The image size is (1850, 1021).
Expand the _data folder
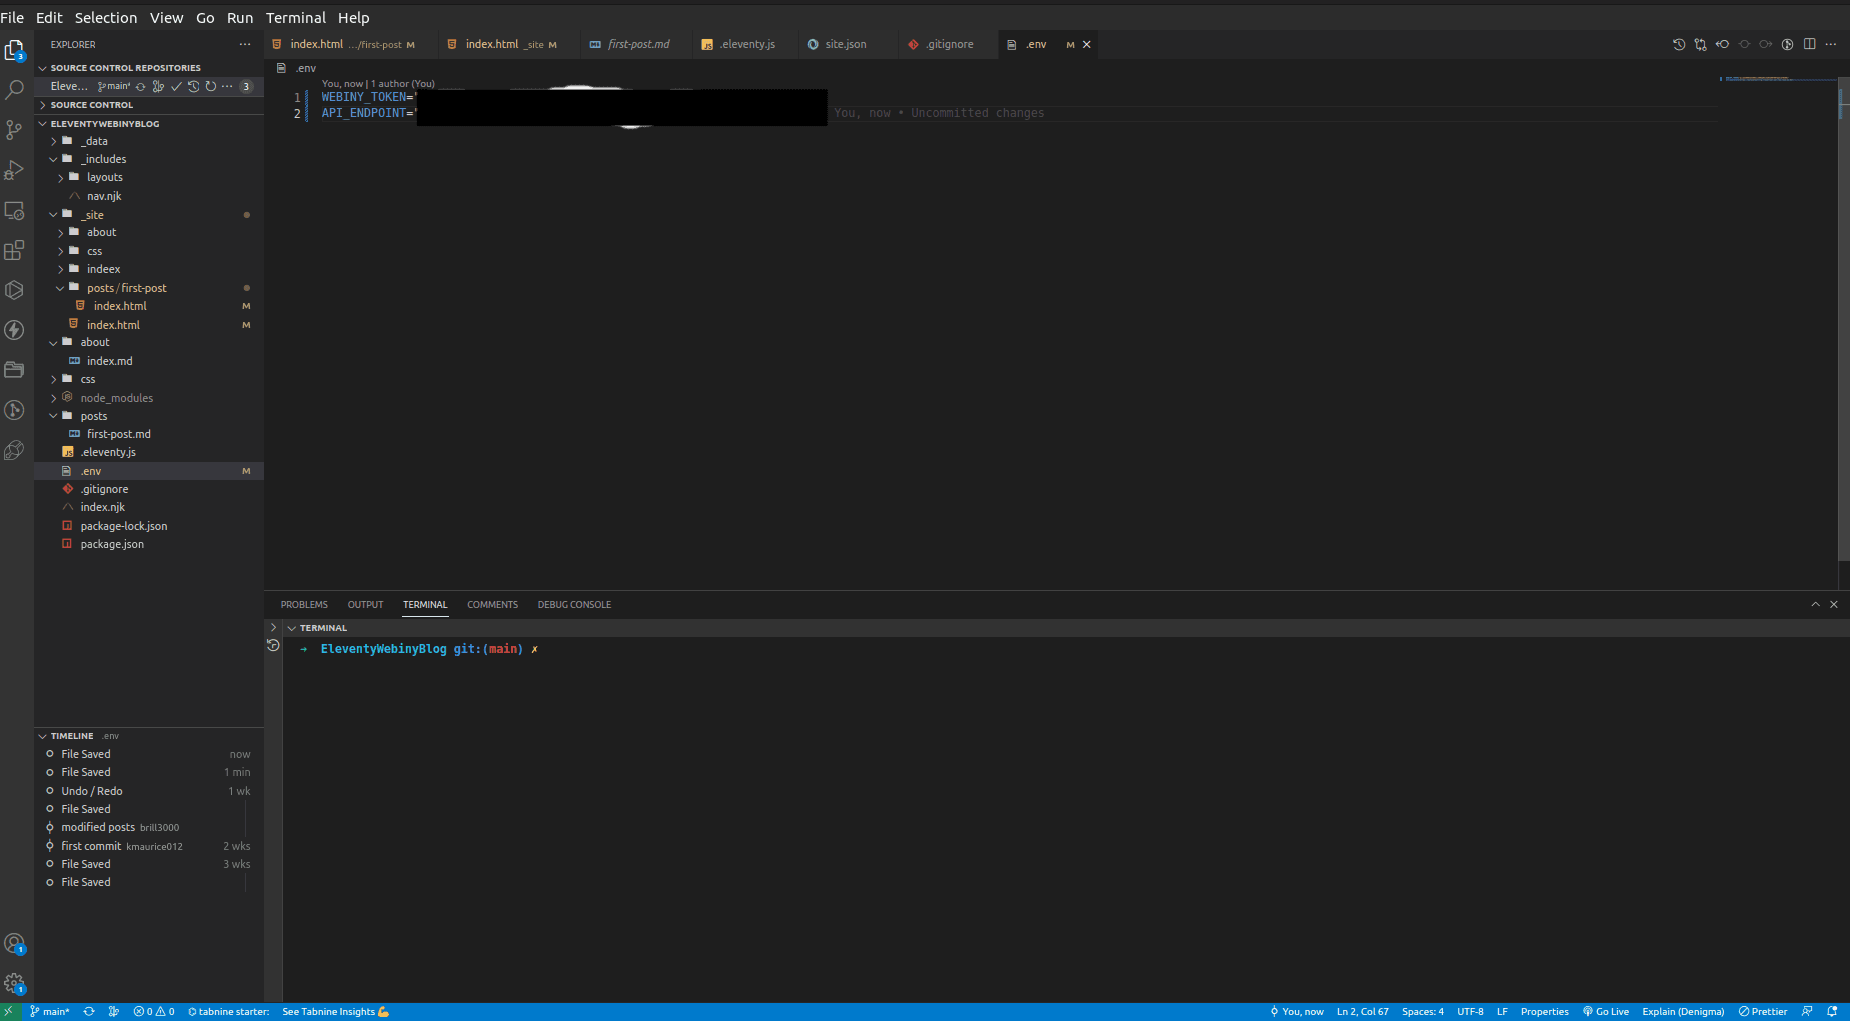pyautogui.click(x=95, y=141)
